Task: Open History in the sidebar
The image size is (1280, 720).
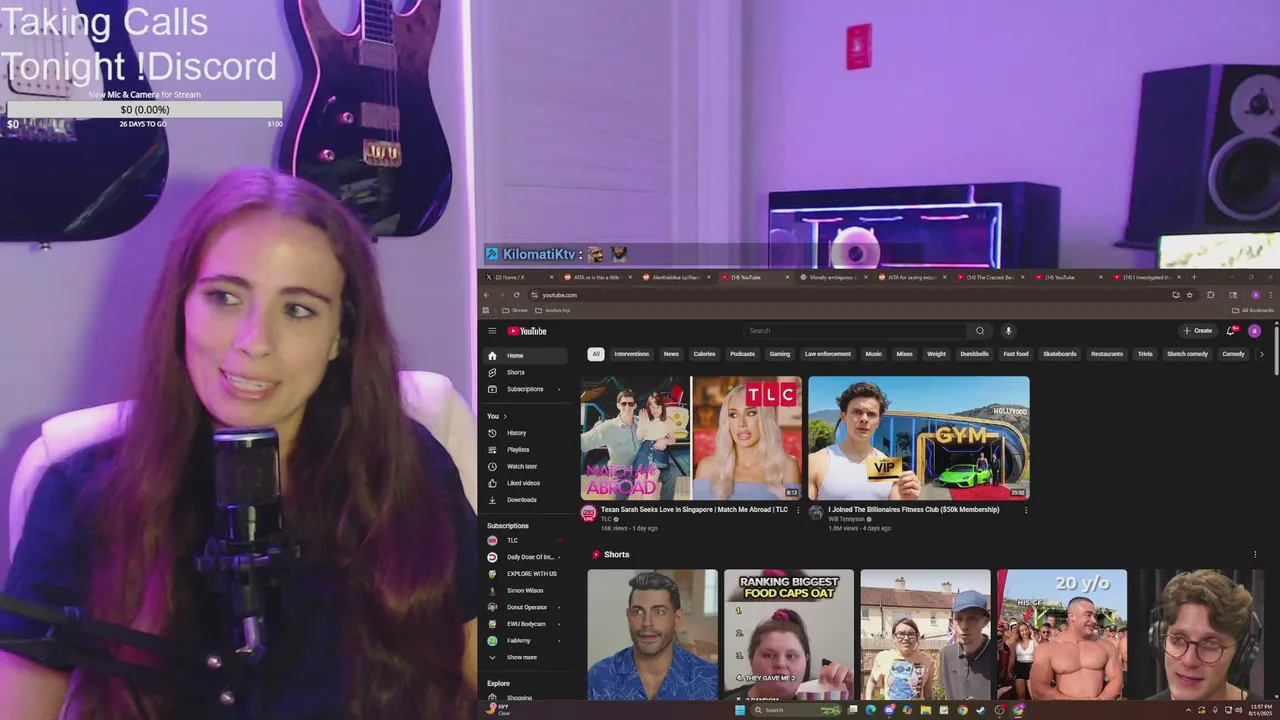Action: click(x=525, y=433)
